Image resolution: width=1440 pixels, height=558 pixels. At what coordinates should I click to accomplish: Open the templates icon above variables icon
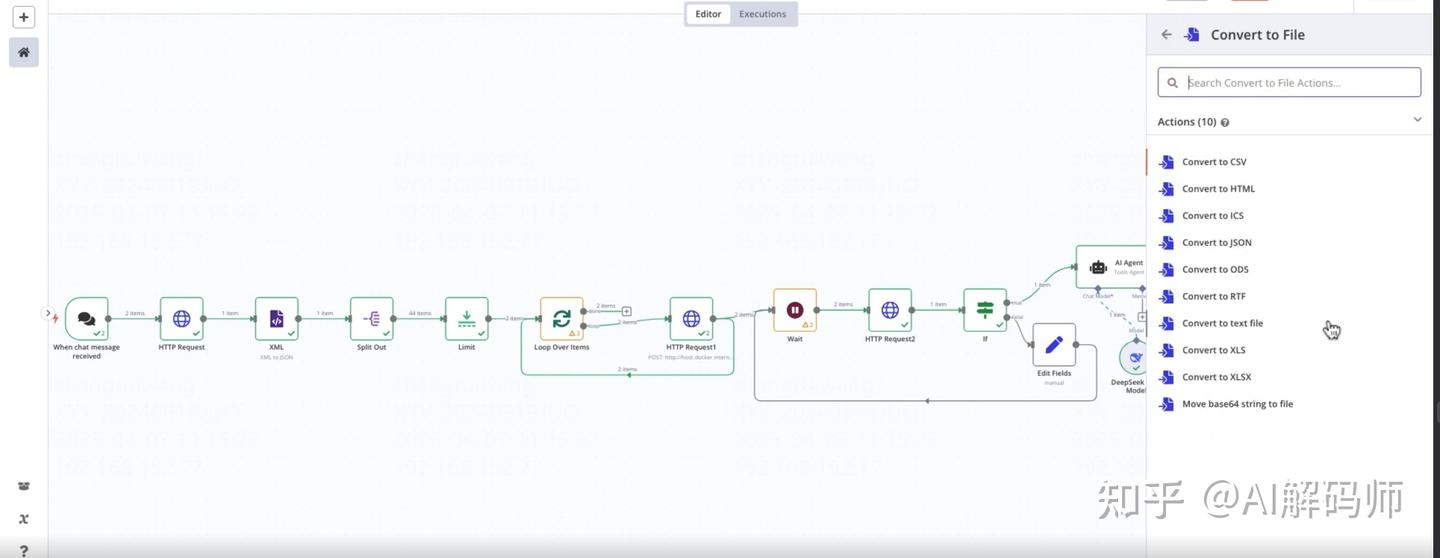(23, 486)
